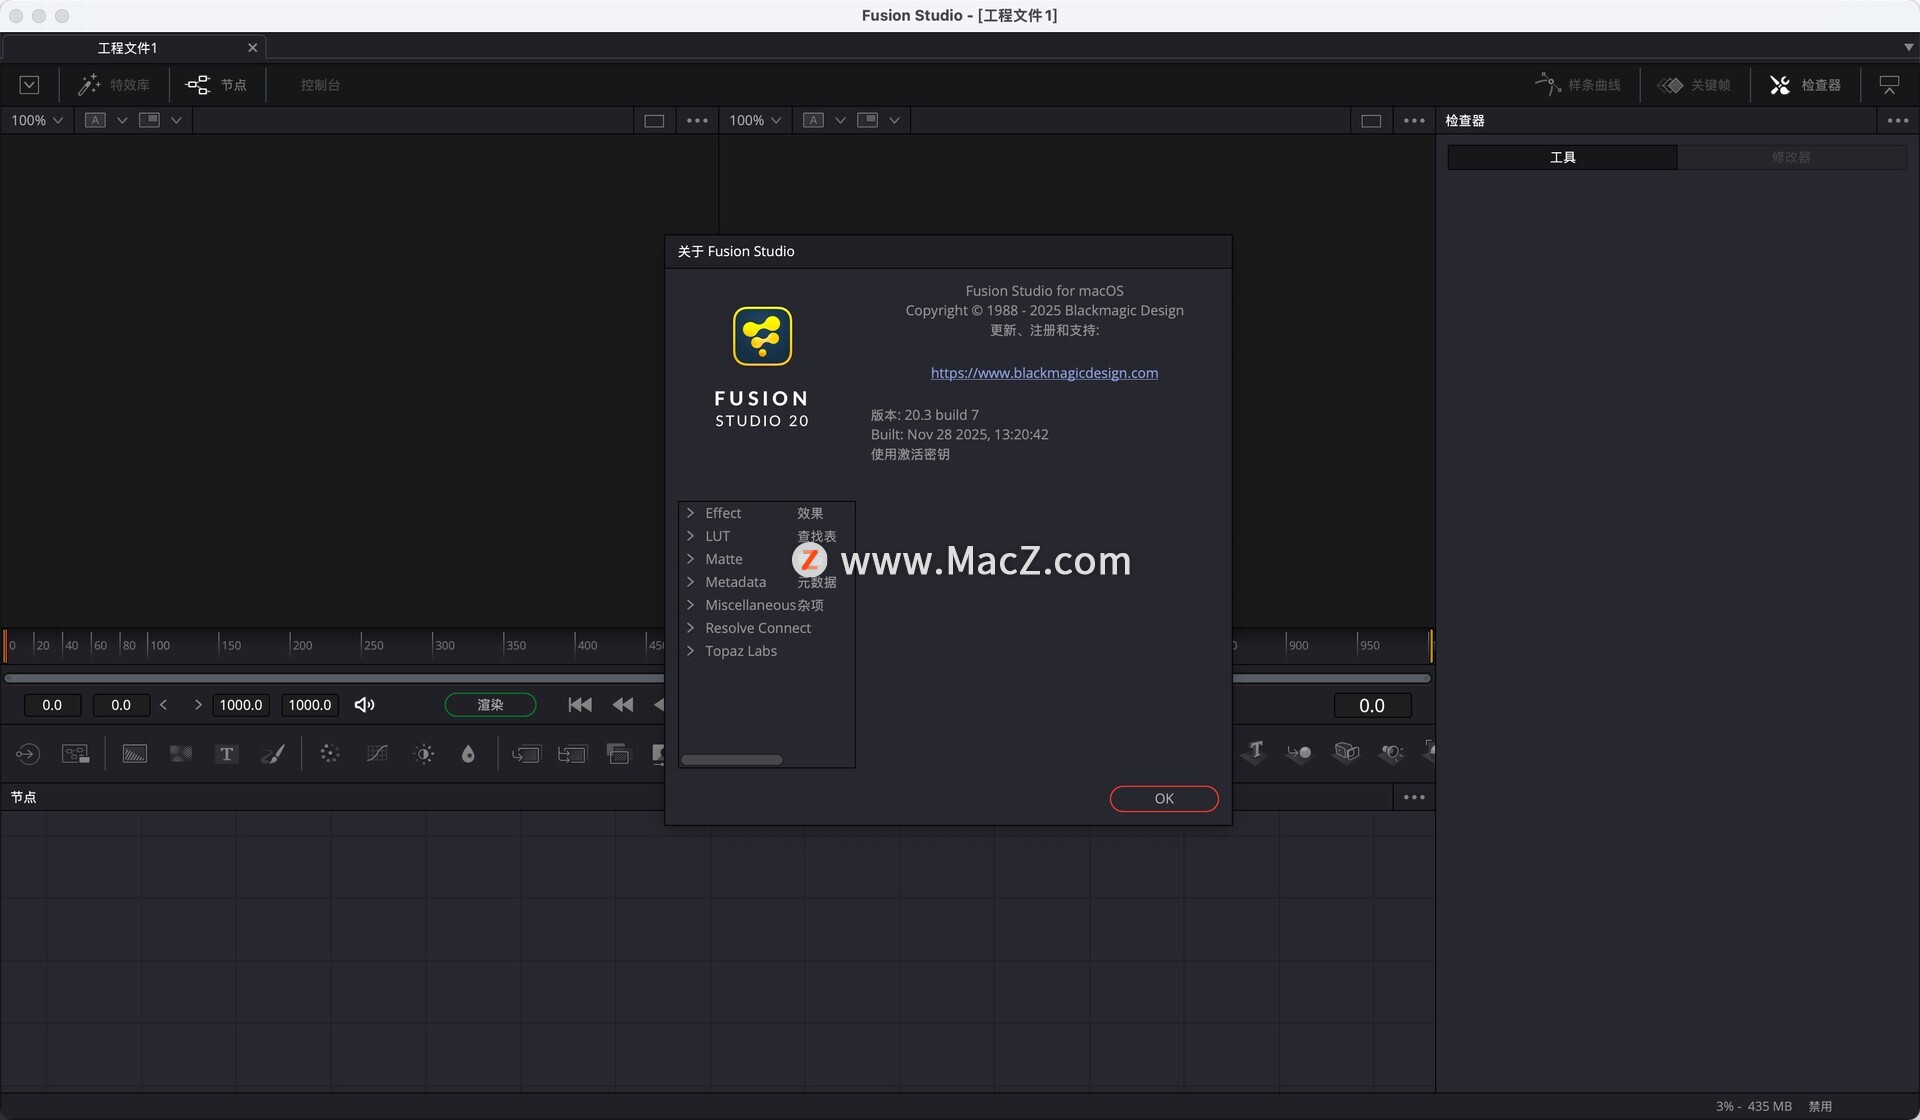The image size is (1920, 1120).
Task: Add a Color Curves tool
Action: click(x=377, y=754)
